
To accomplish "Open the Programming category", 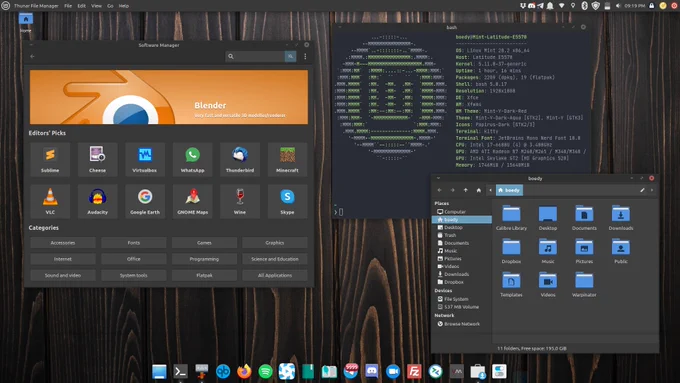I will coord(204,259).
